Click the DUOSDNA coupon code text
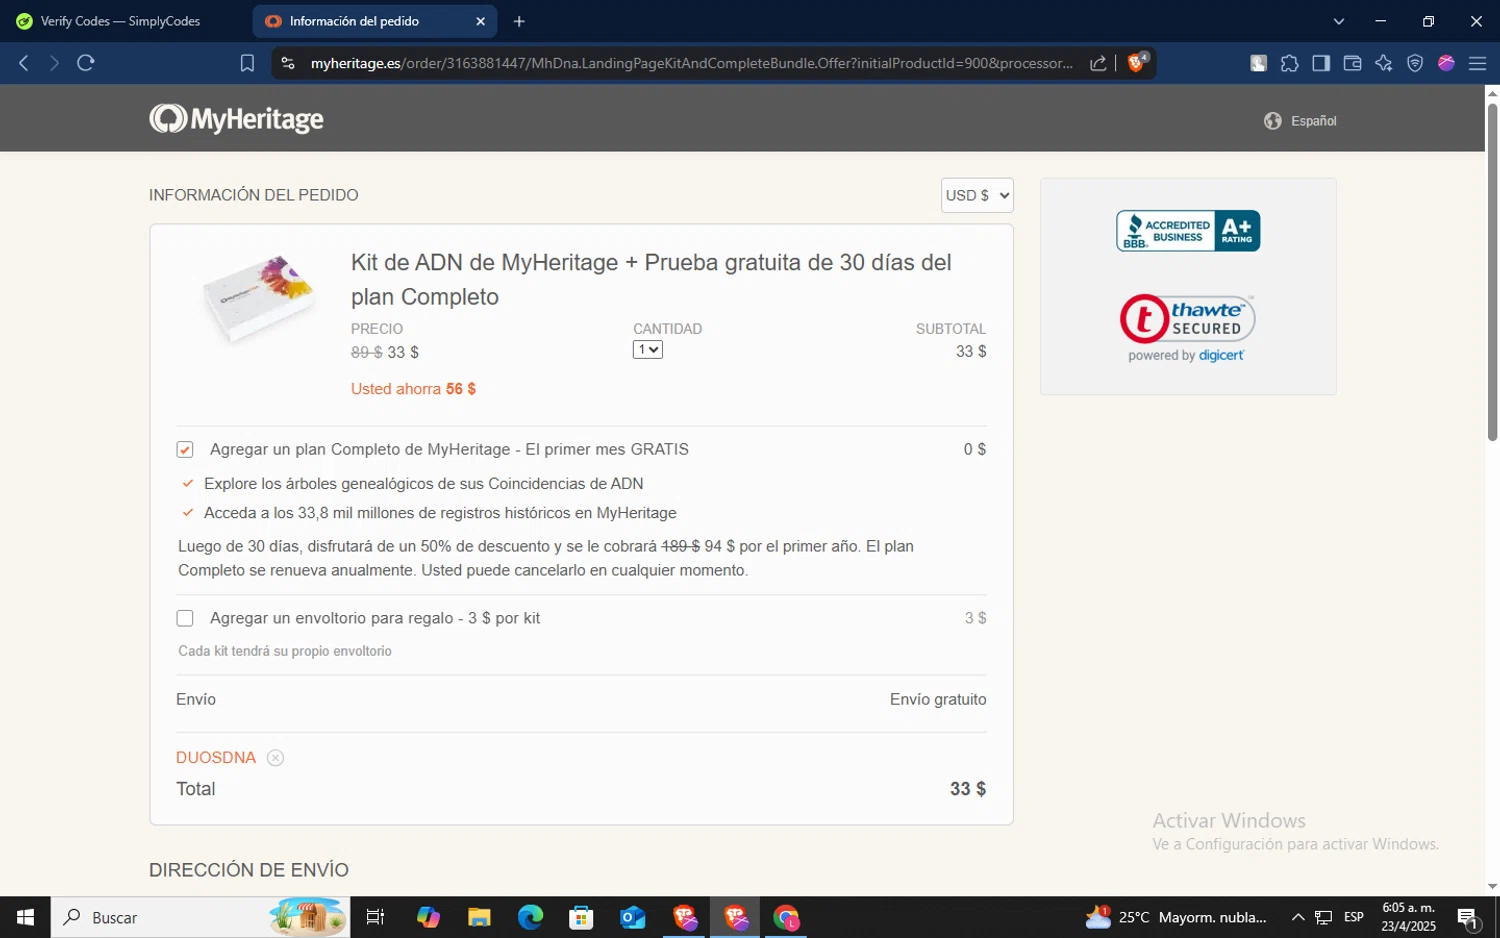 coord(216,758)
